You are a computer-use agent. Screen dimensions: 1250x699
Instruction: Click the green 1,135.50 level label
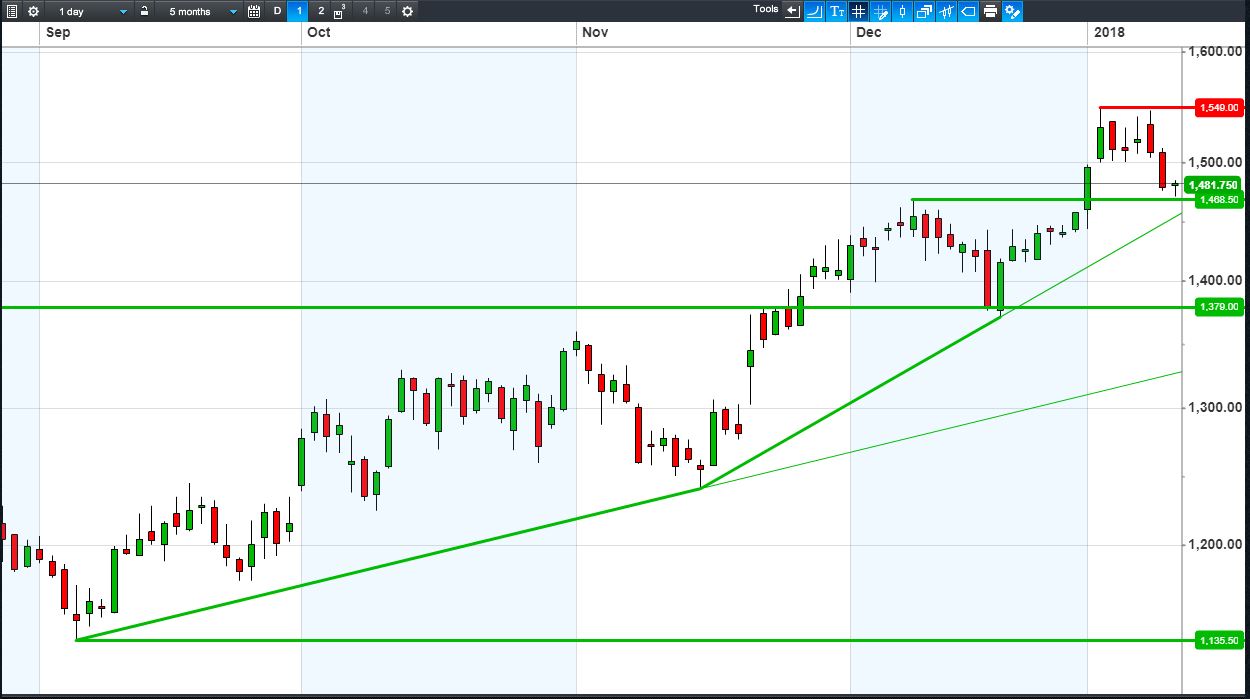click(x=1218, y=640)
